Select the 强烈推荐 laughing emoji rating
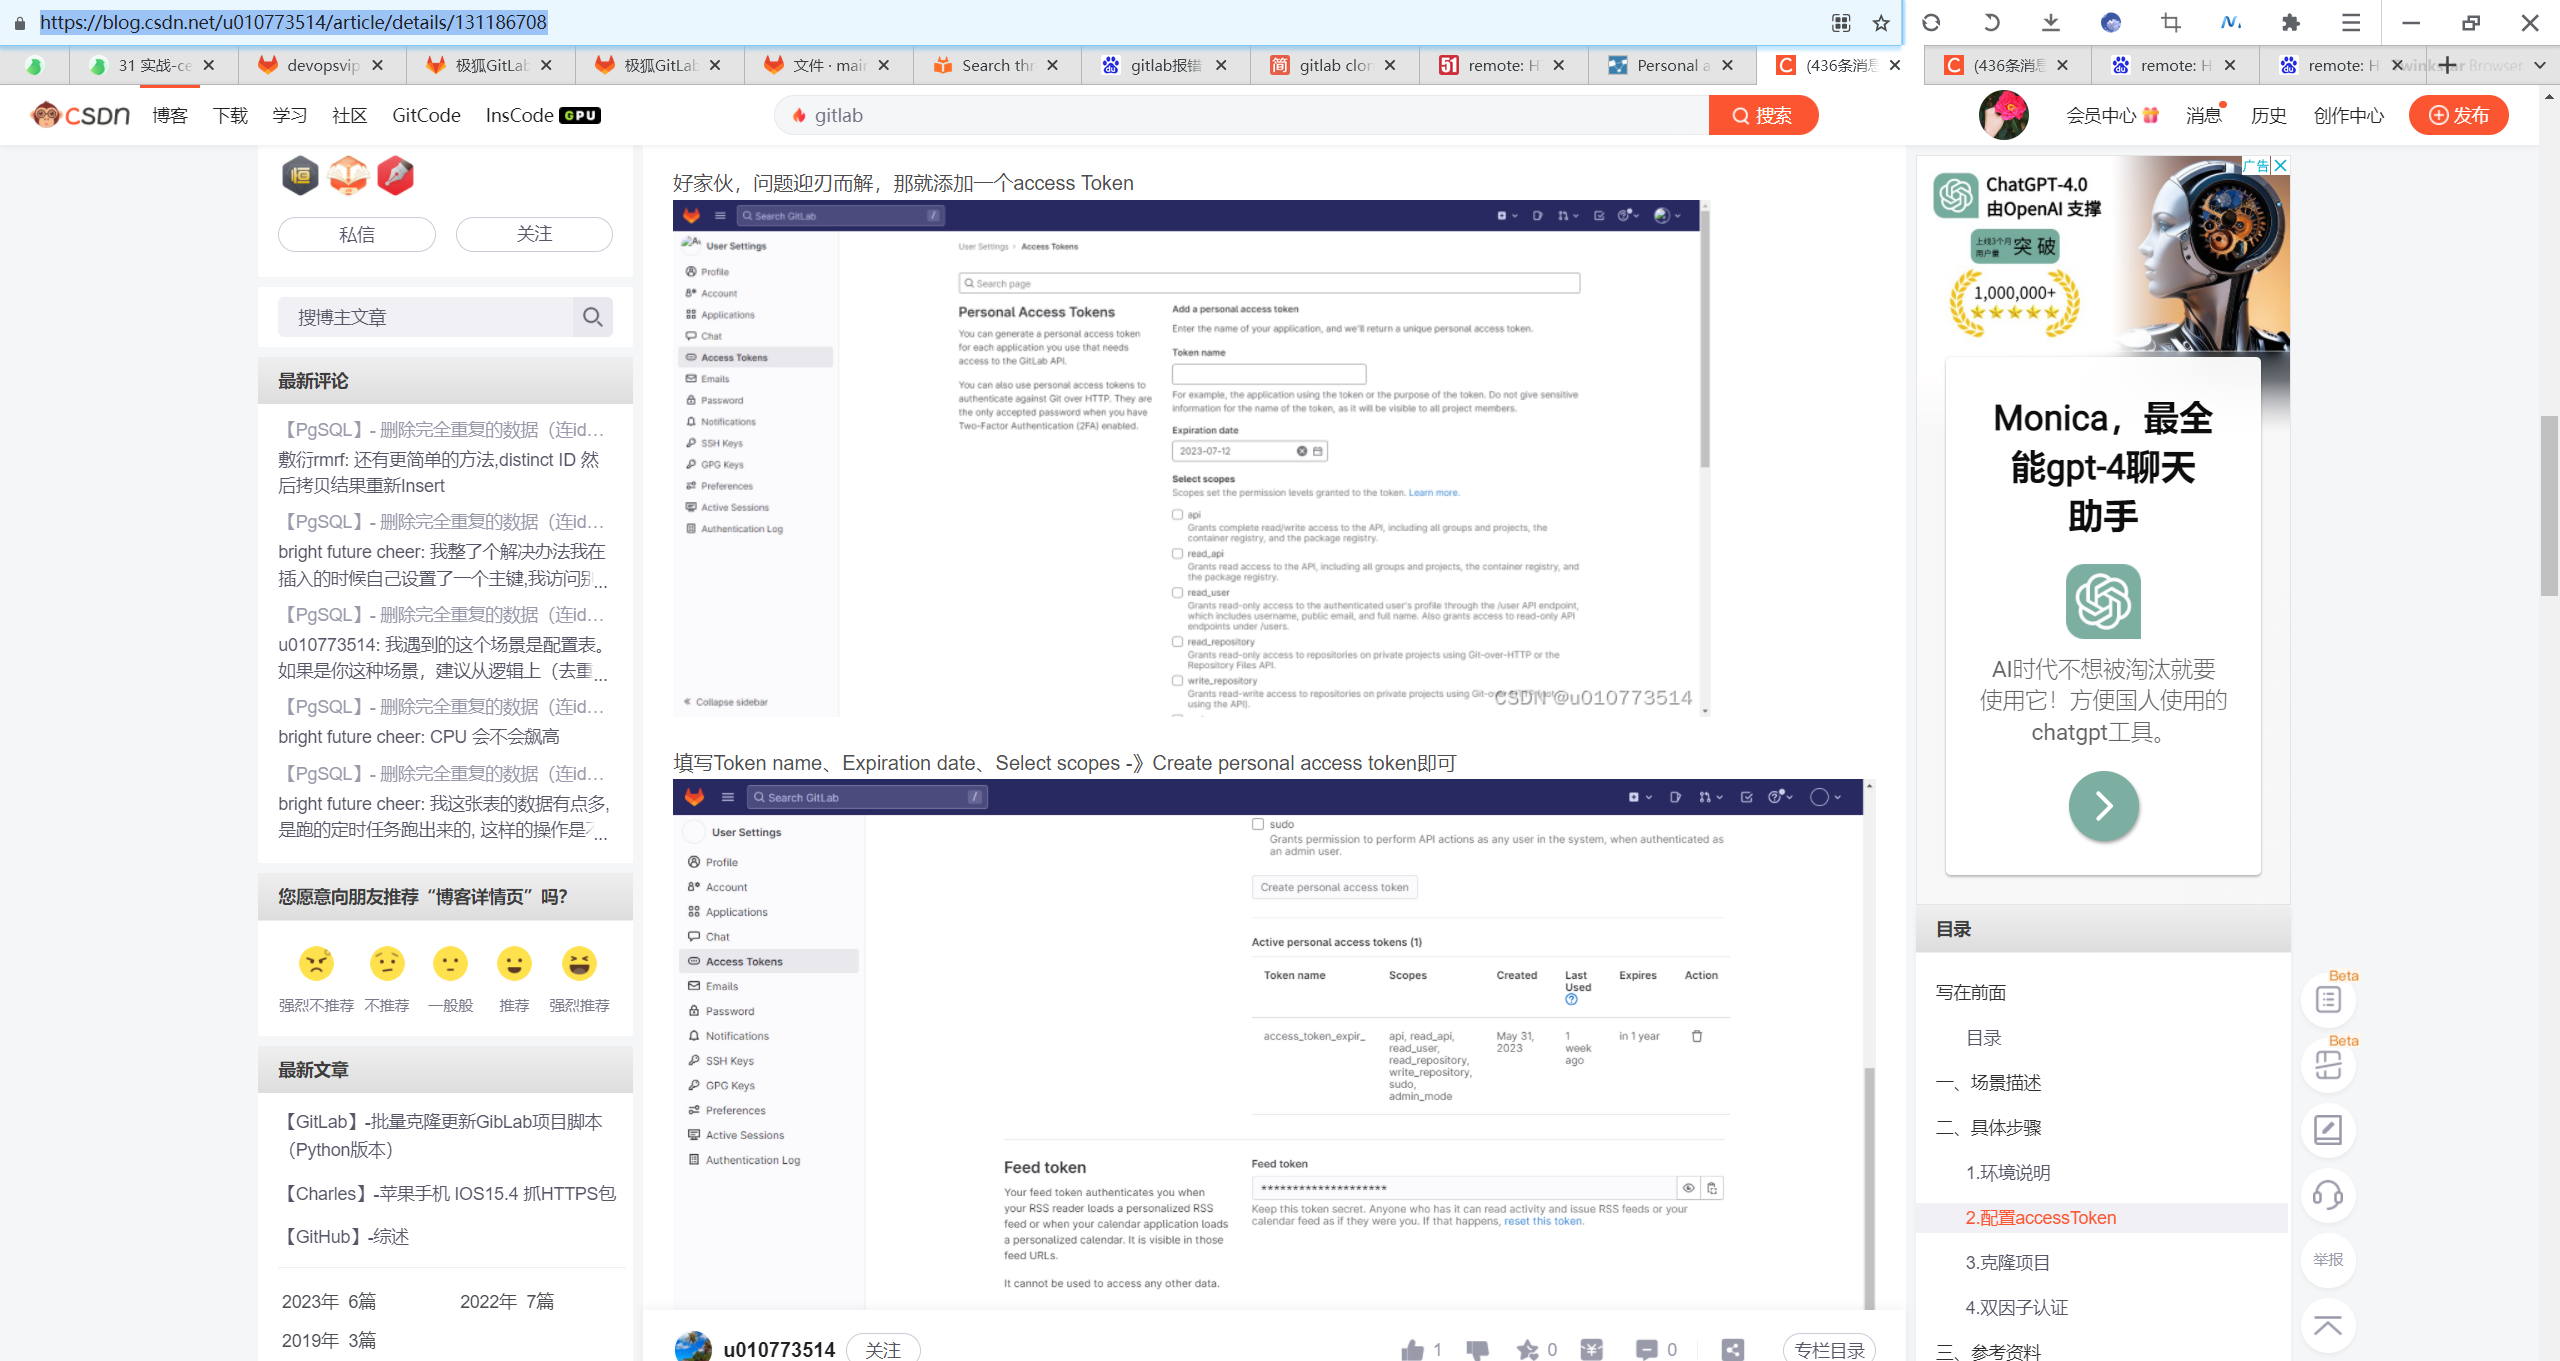 579,963
